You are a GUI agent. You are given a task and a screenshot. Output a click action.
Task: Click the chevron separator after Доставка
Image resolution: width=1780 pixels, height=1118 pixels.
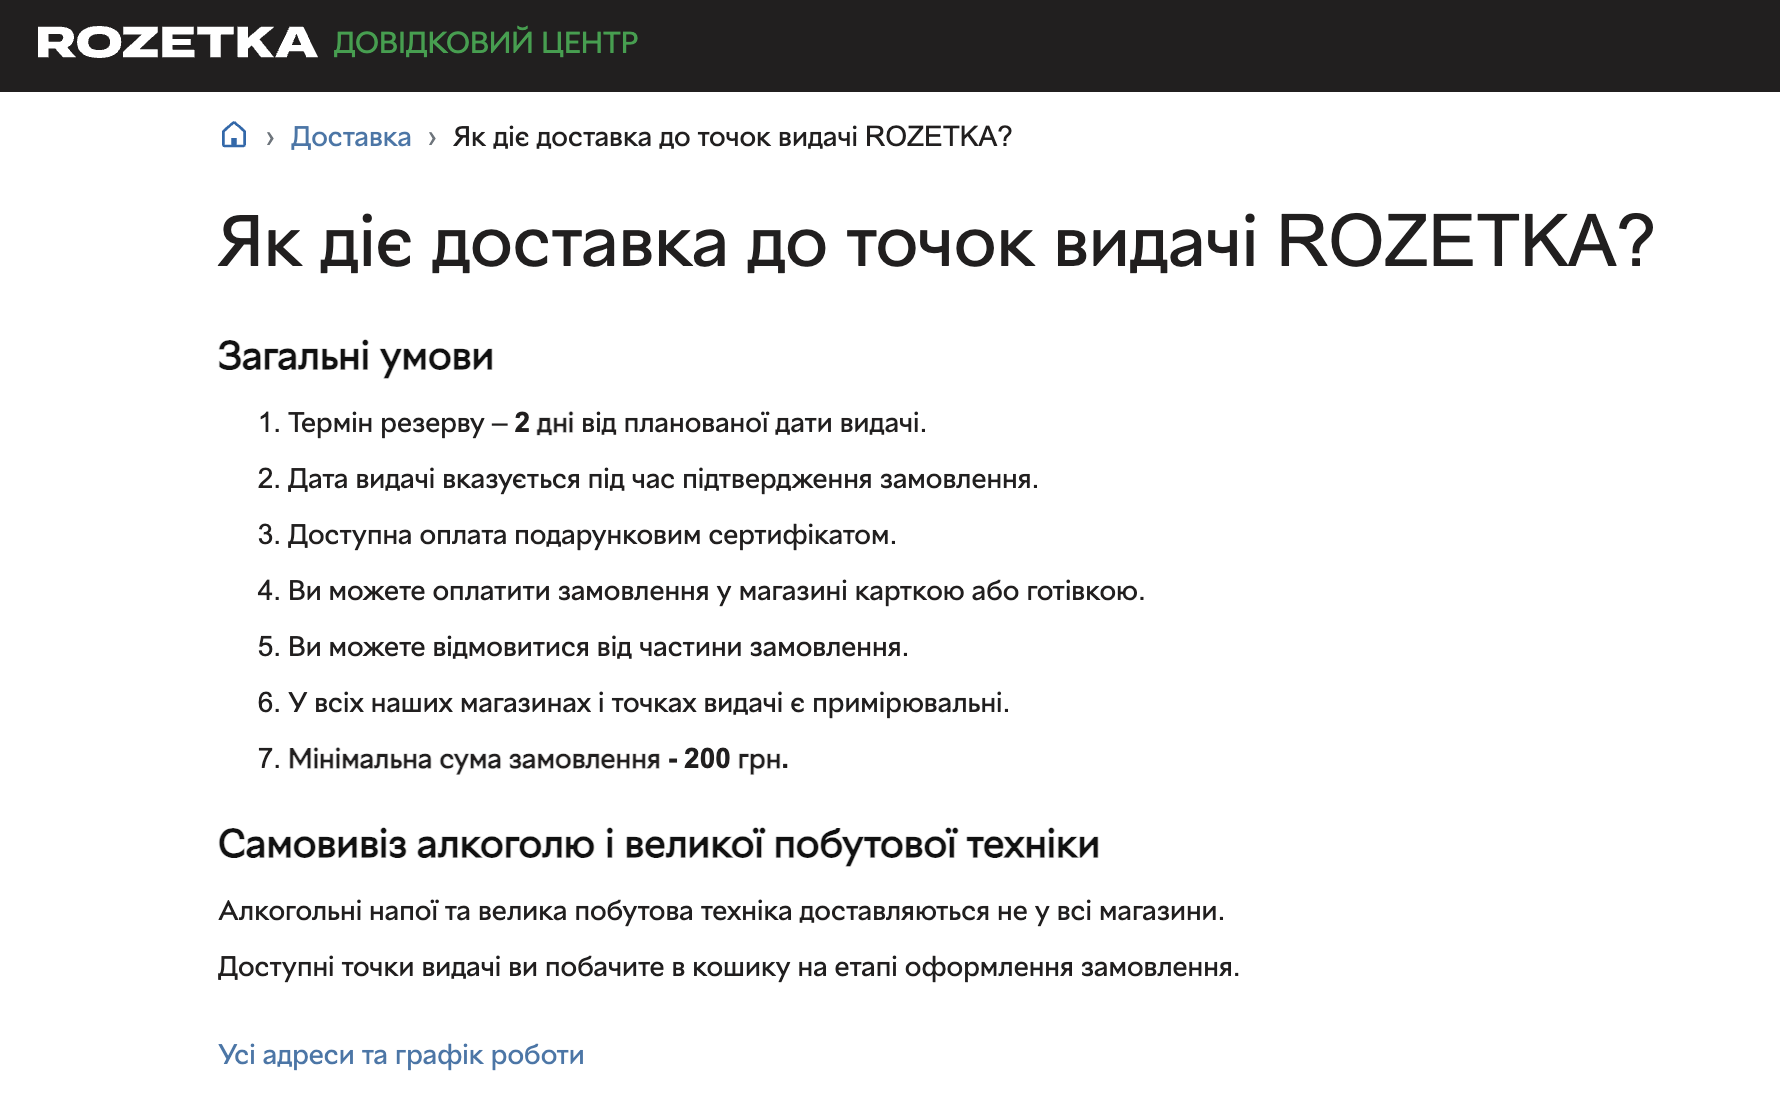click(x=432, y=138)
